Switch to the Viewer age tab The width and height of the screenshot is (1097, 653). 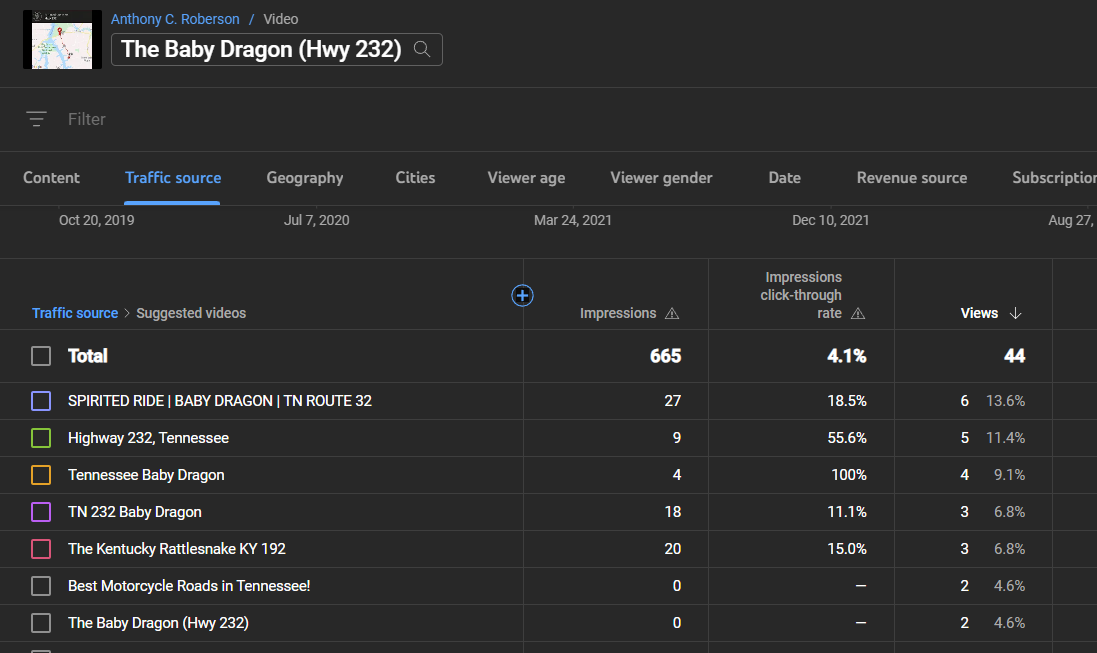[526, 178]
